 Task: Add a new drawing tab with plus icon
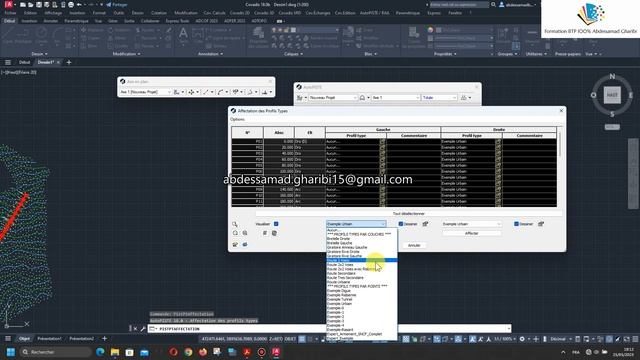[69, 62]
